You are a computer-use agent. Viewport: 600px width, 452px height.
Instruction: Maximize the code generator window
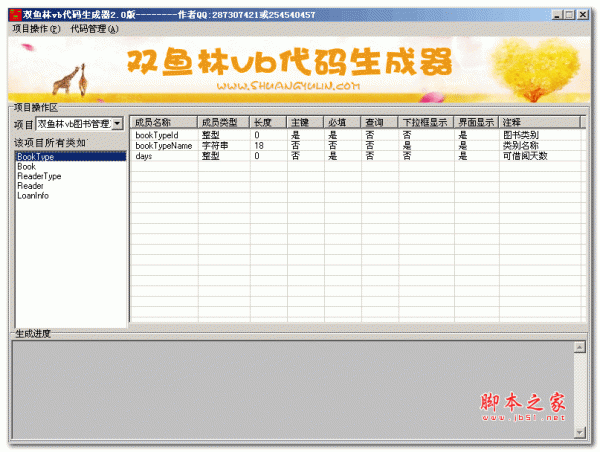(x=569, y=15)
